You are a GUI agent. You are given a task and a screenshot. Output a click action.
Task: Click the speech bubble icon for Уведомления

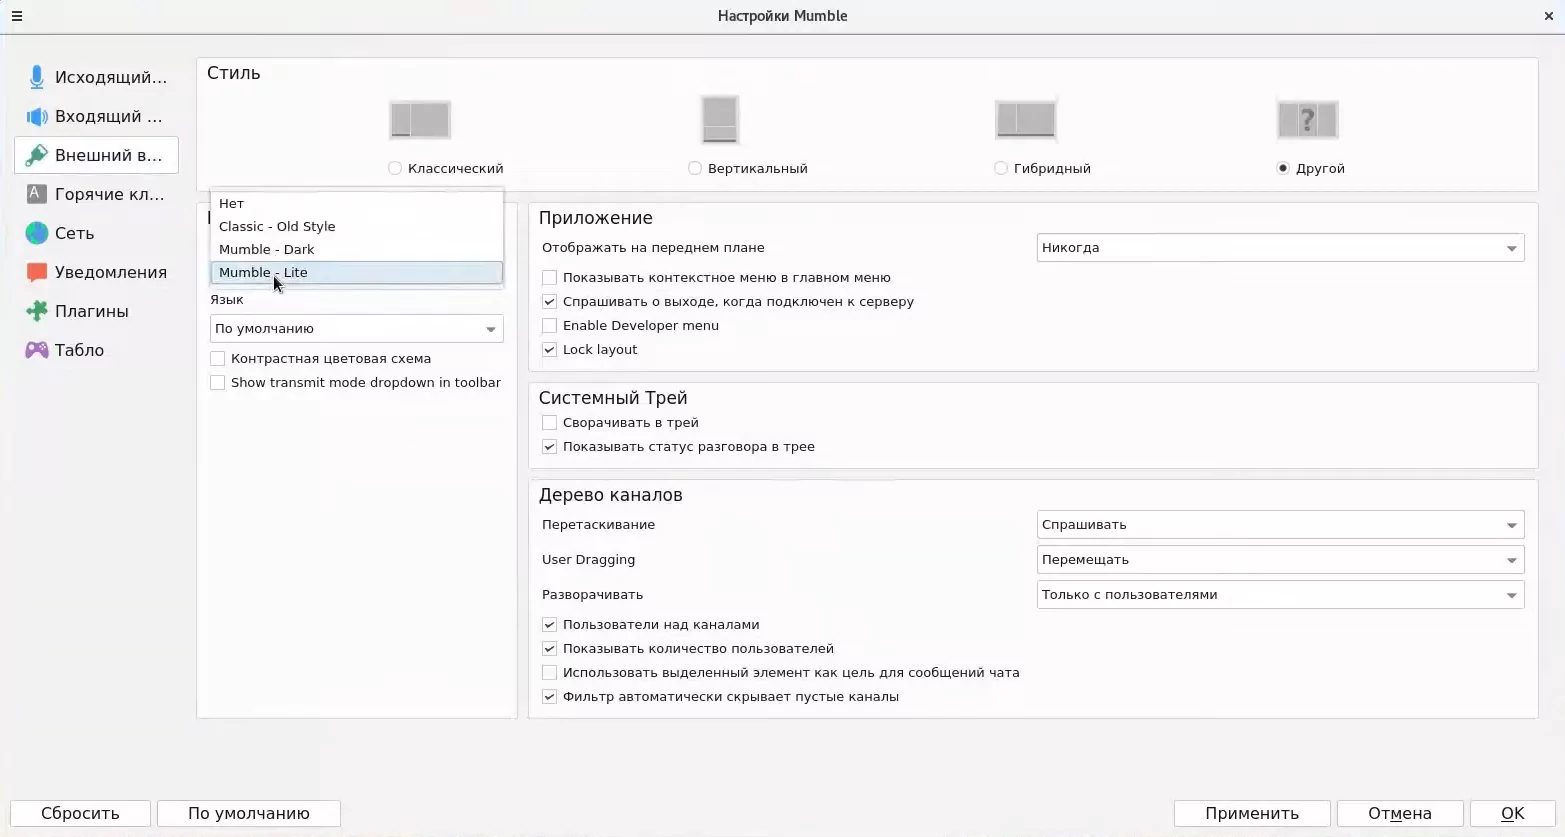coord(37,272)
